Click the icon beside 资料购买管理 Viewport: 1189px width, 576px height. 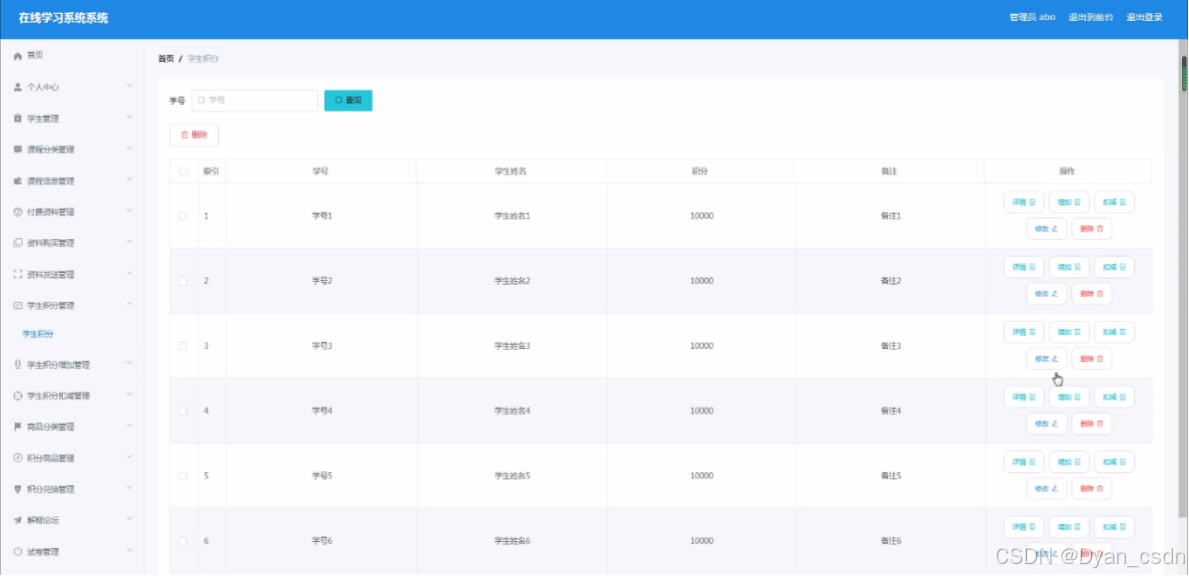(x=18, y=243)
